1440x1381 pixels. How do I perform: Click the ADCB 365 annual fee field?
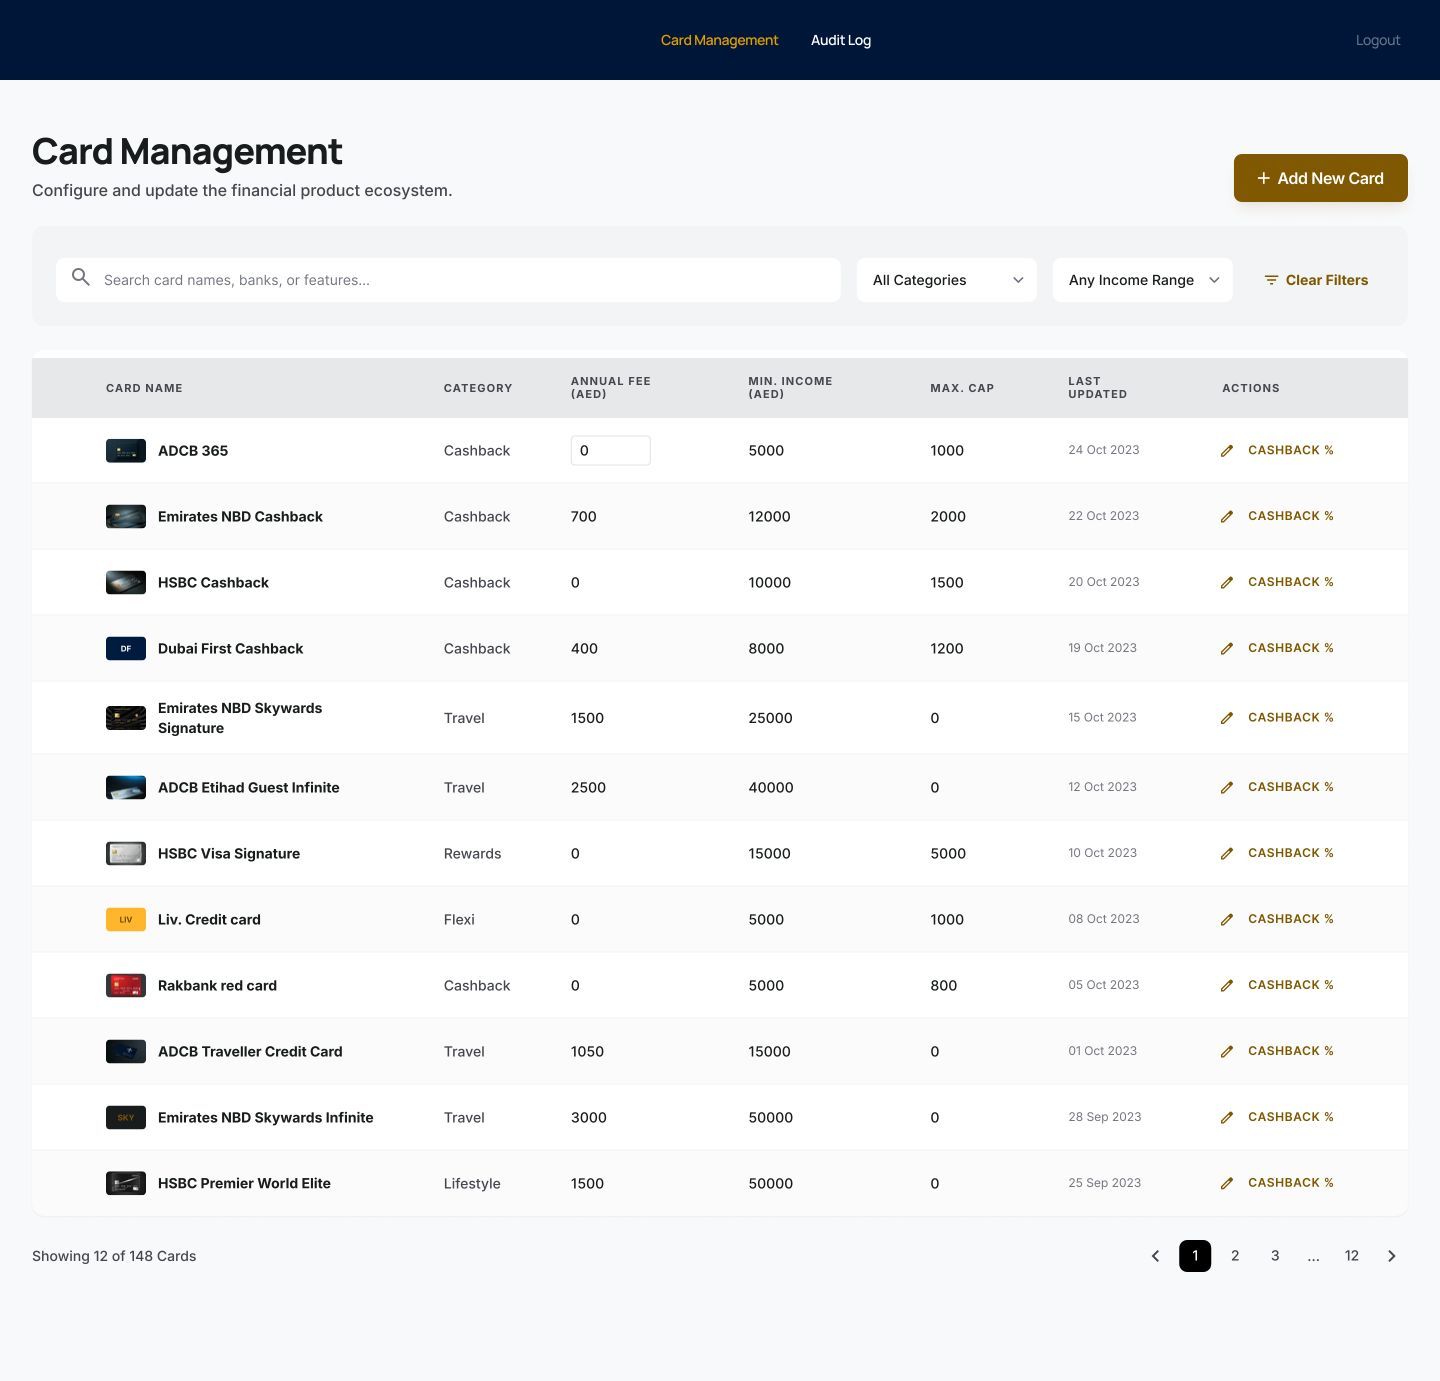(611, 451)
